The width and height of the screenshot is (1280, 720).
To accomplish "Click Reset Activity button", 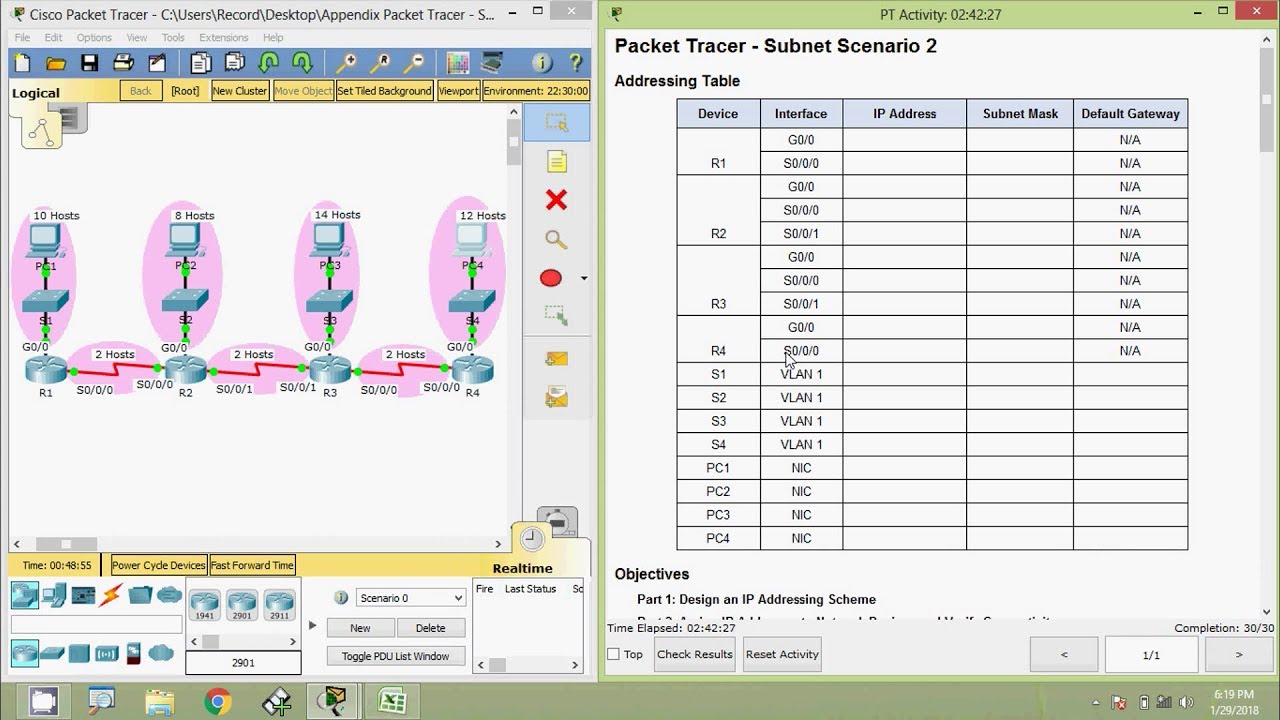I will pos(782,654).
